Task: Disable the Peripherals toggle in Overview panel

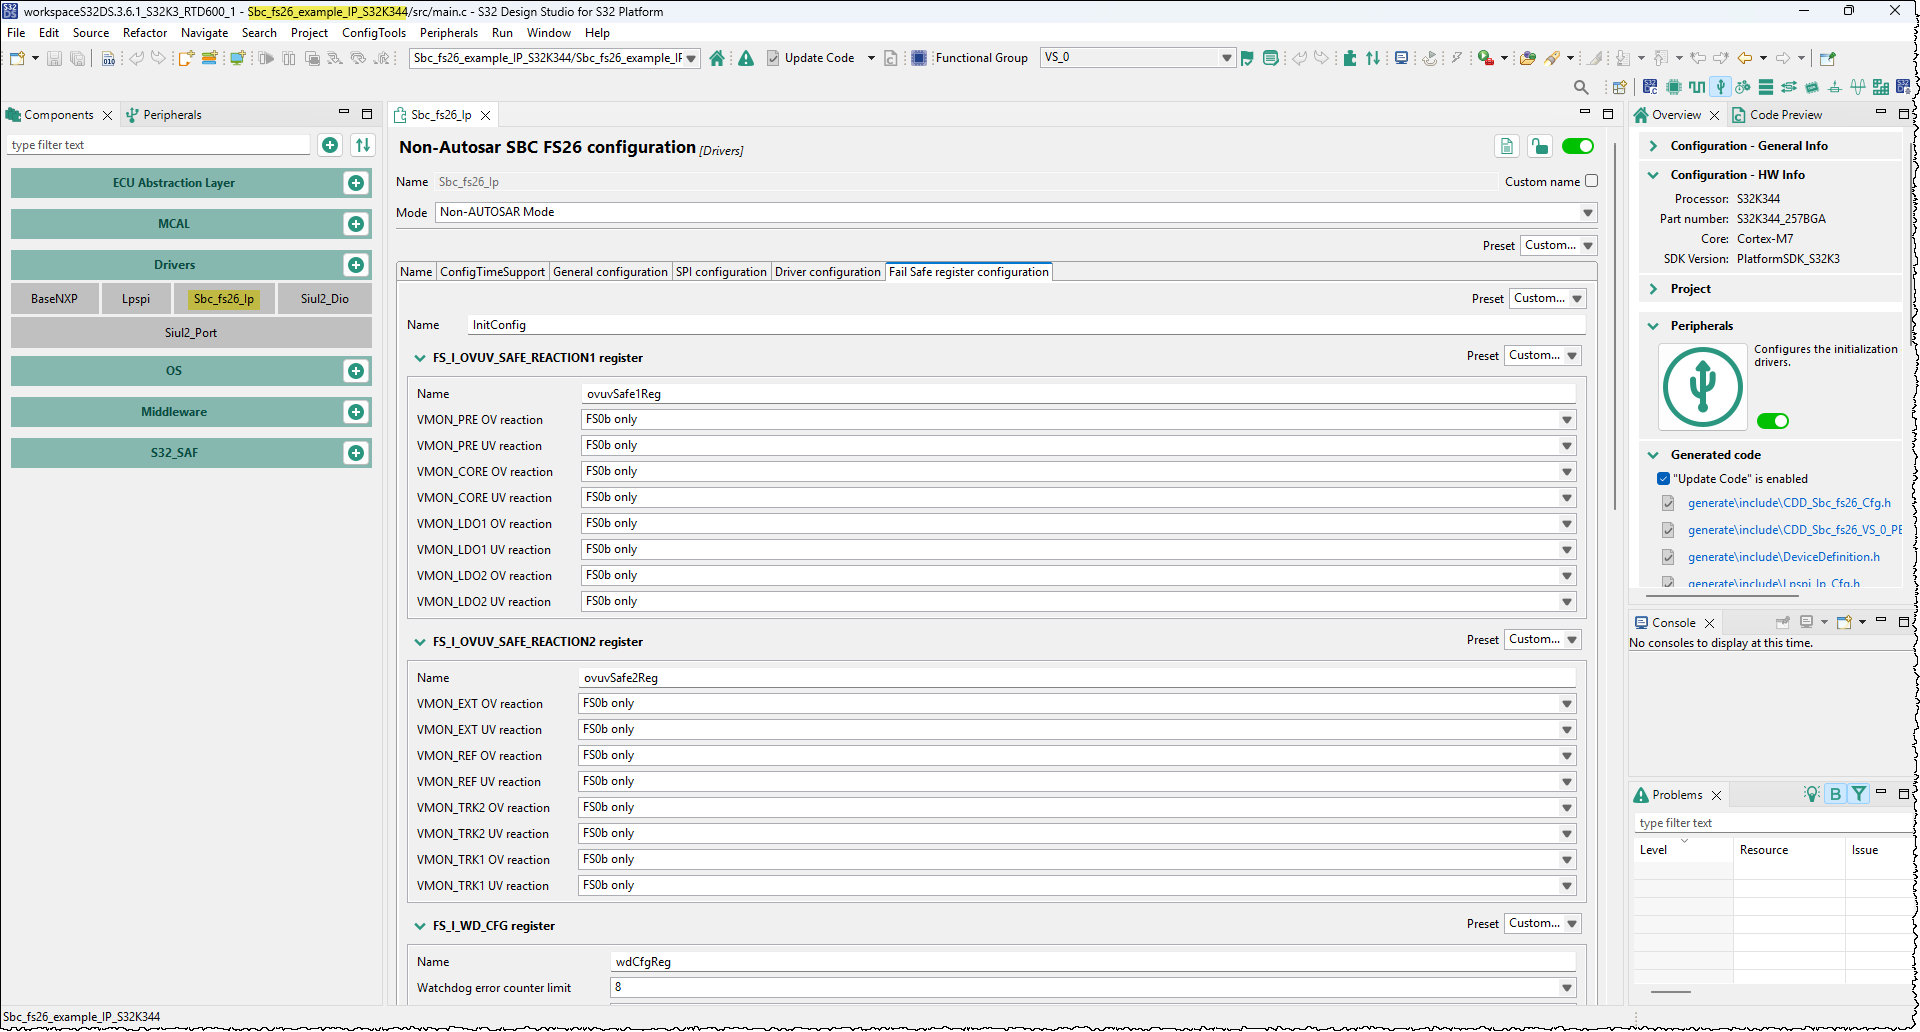Action: pos(1773,421)
